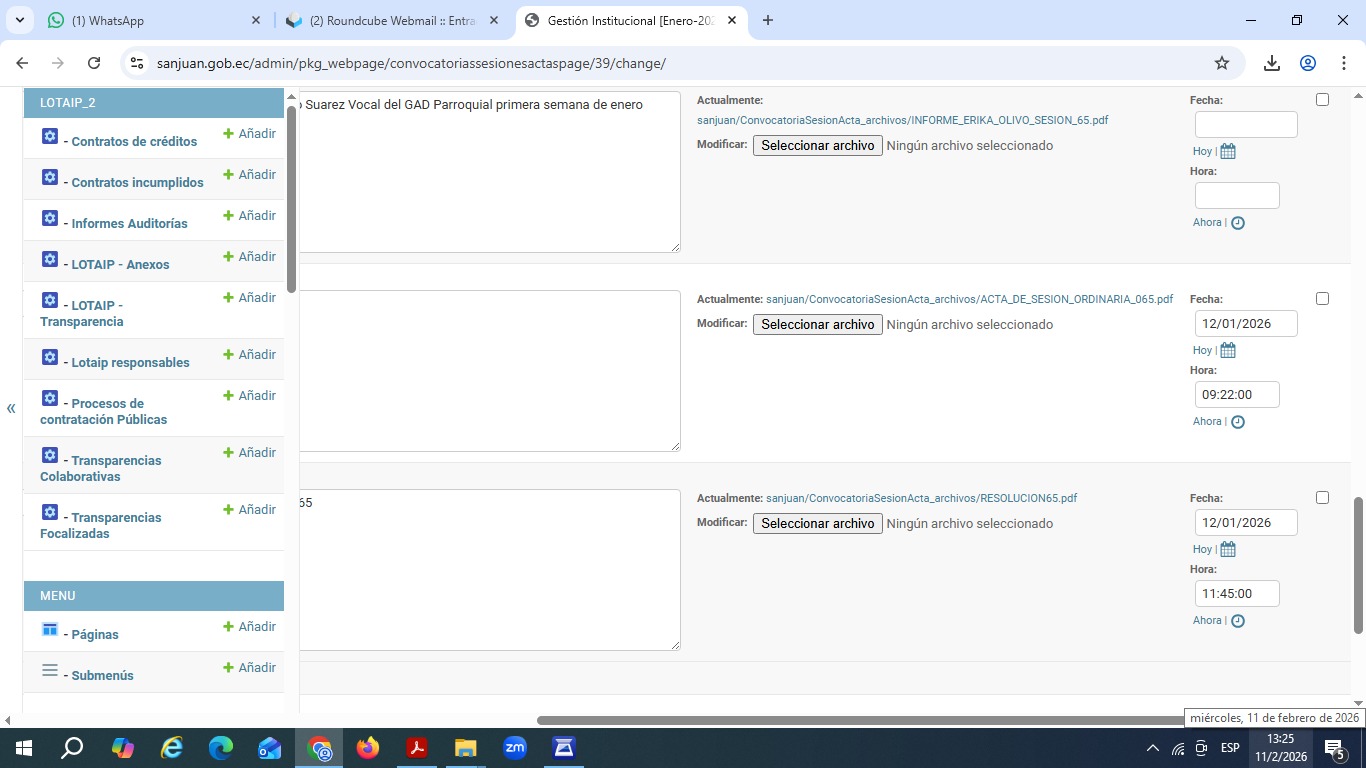The height and width of the screenshot is (768, 1366).
Task: Switch to the WhatsApp browser tab
Action: click(150, 20)
